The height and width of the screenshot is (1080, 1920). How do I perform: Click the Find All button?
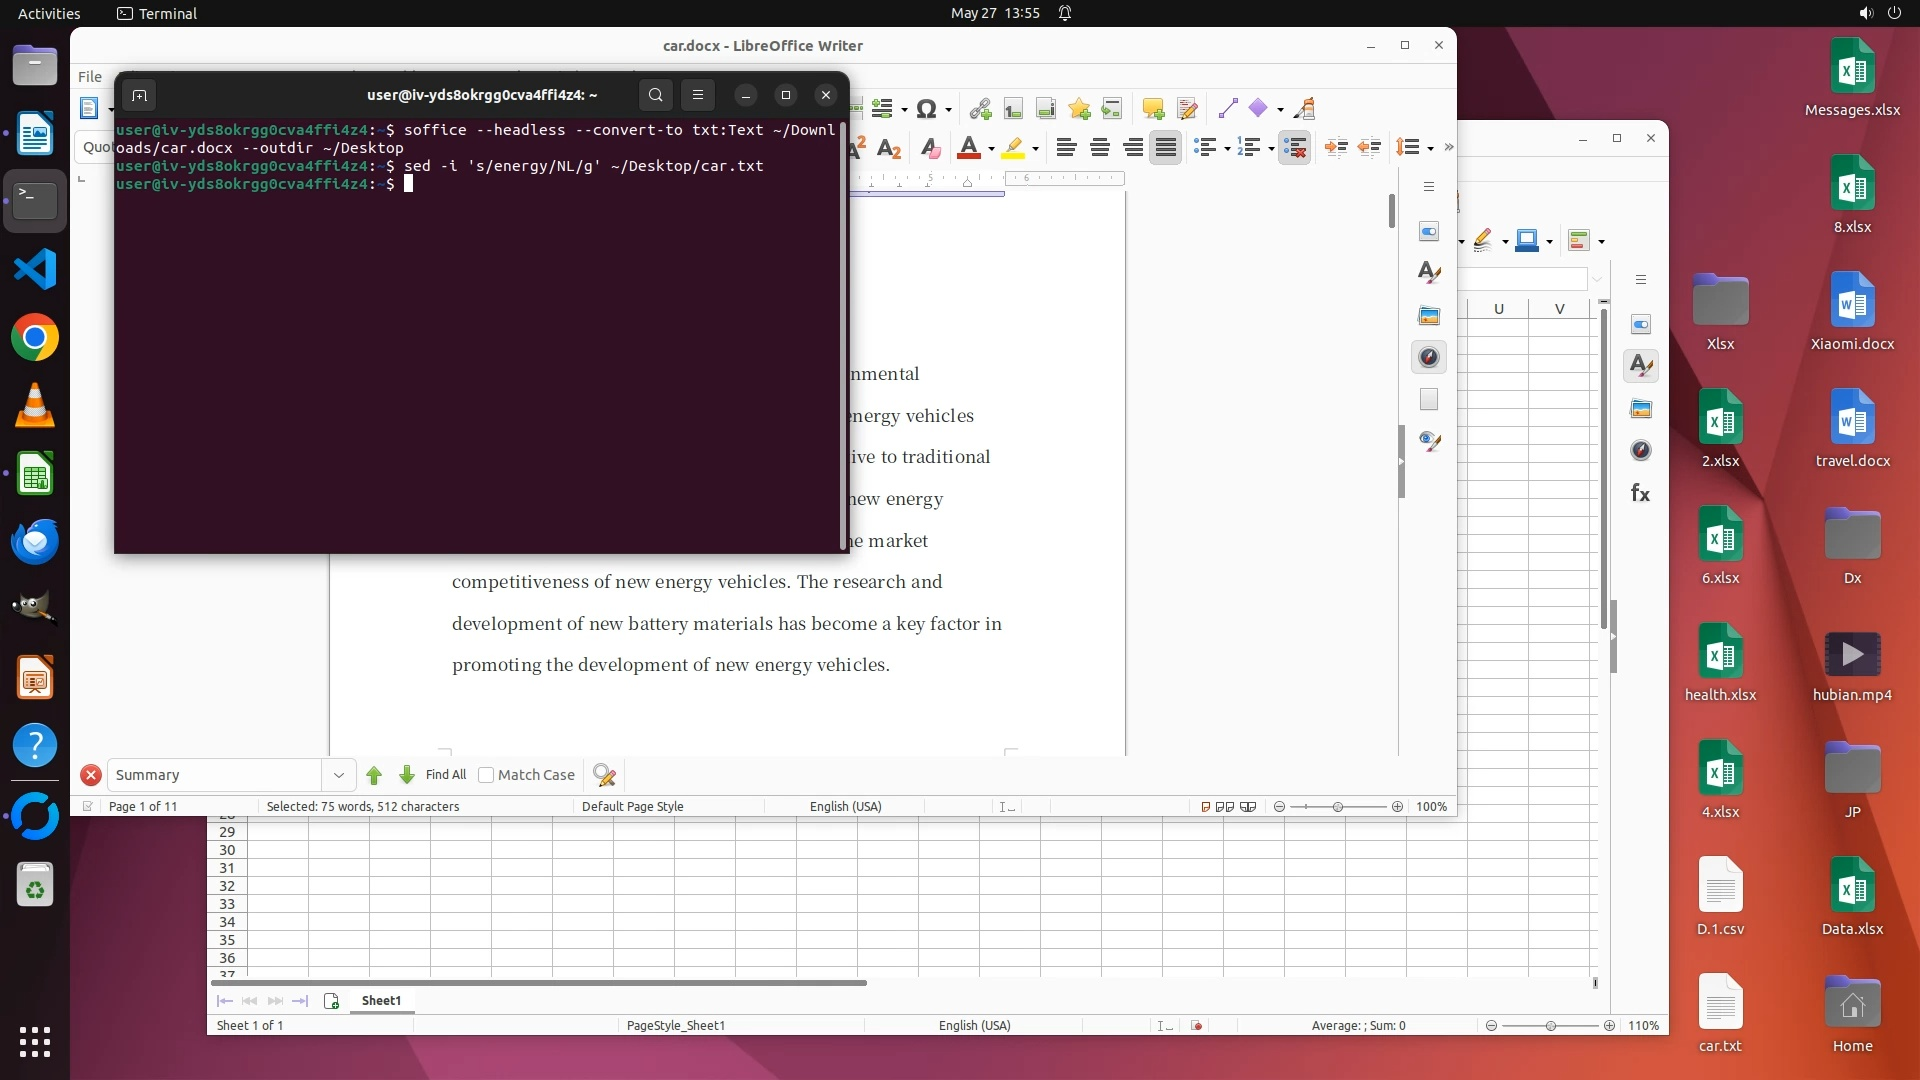pyautogui.click(x=446, y=775)
